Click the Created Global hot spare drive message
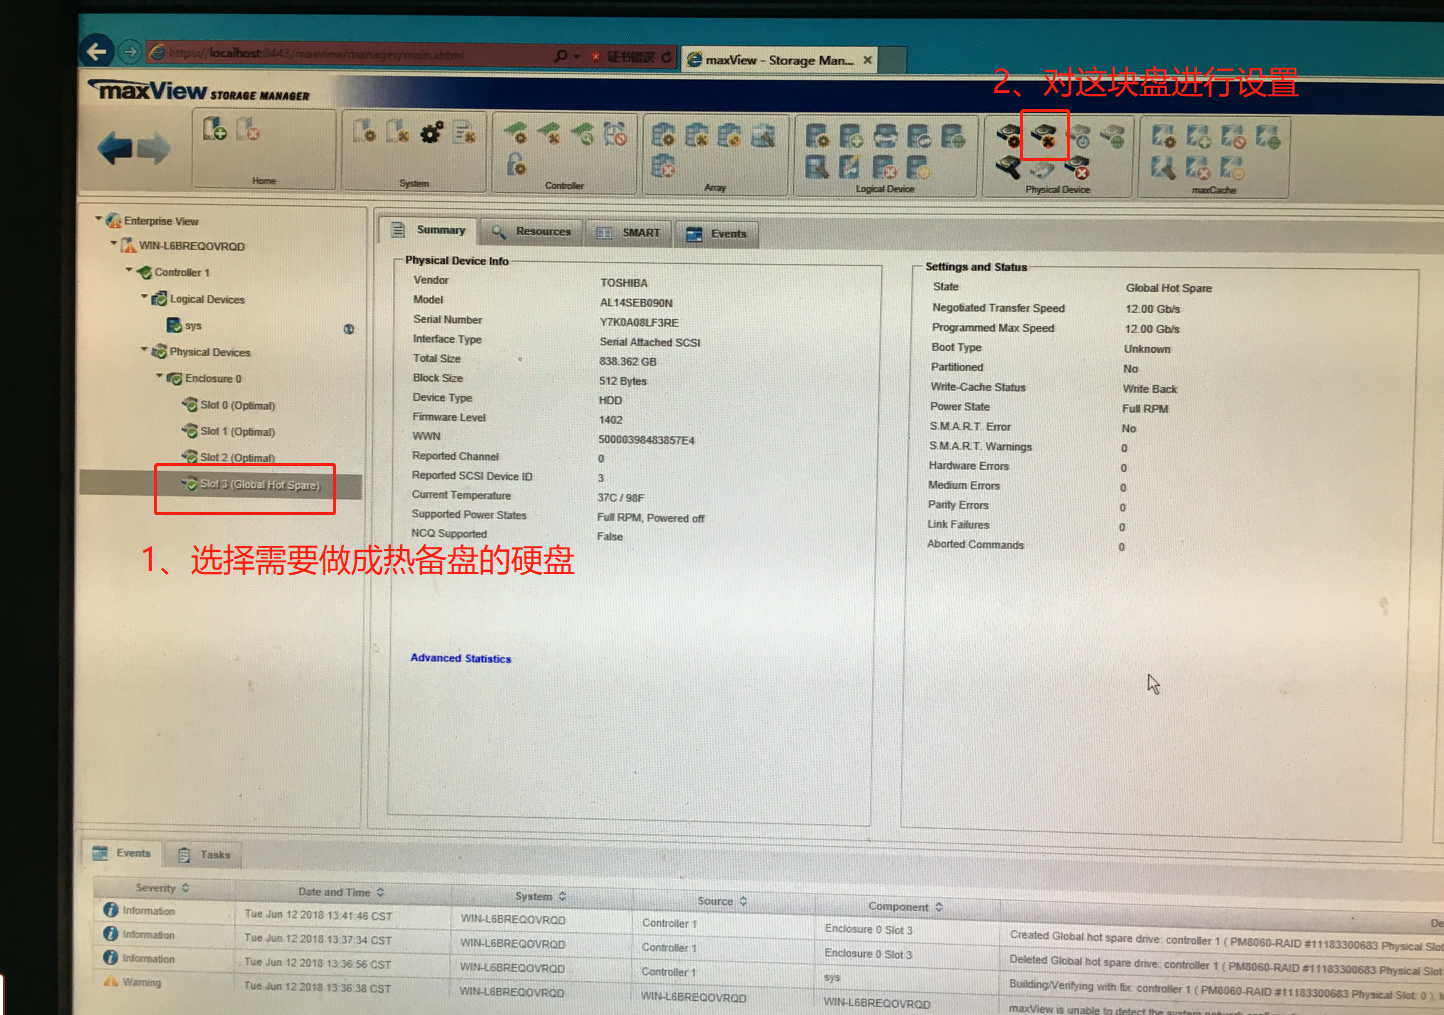The height and width of the screenshot is (1015, 1444). 1226,941
